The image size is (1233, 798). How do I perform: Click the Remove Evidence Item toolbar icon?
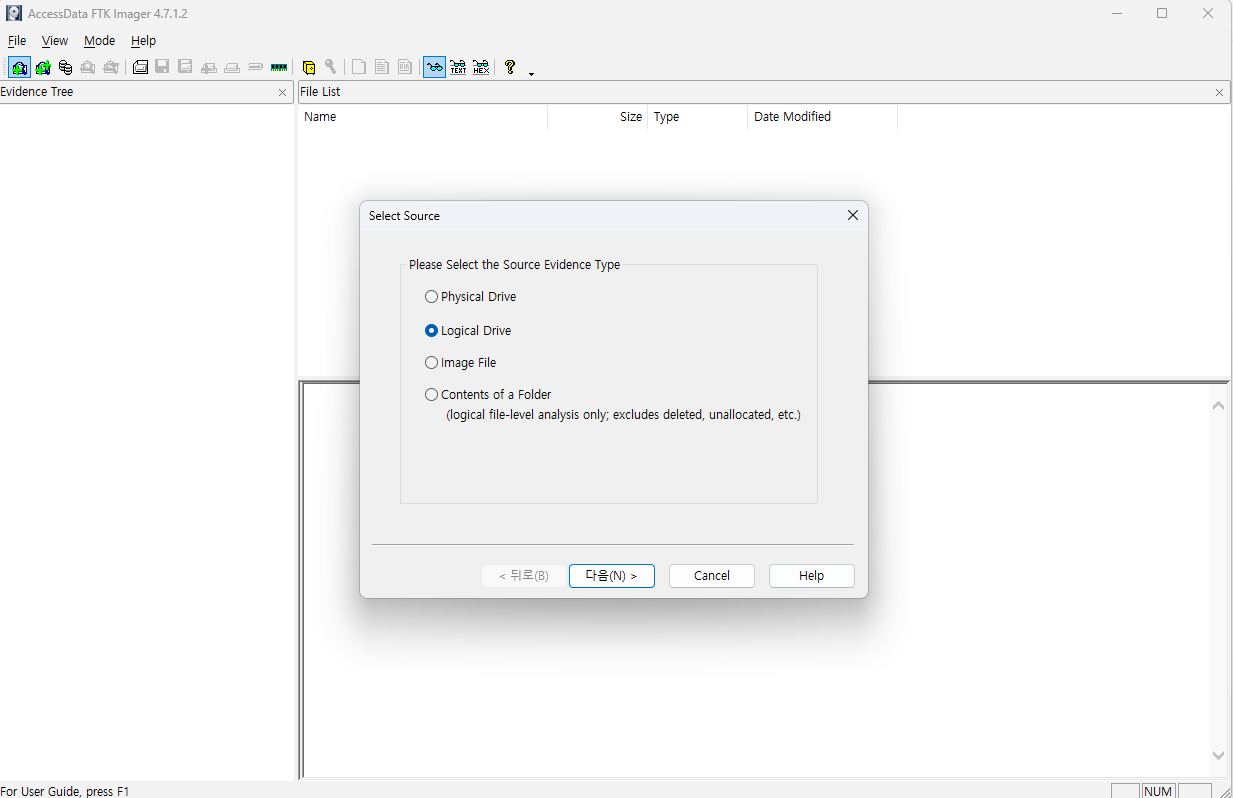[x=88, y=67]
